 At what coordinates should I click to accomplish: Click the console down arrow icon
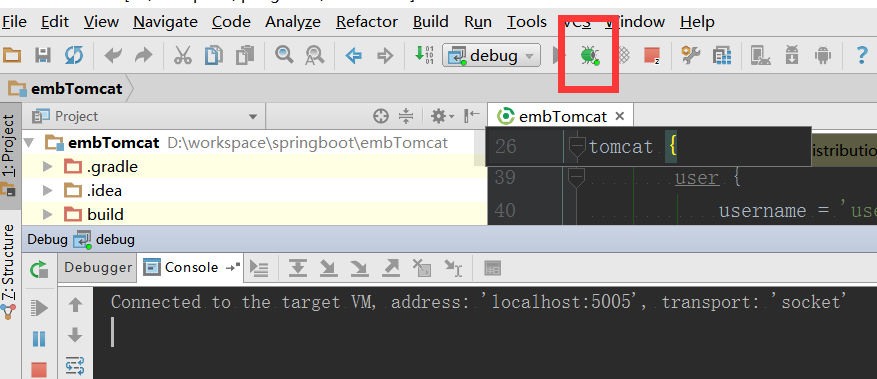pyautogui.click(x=75, y=335)
